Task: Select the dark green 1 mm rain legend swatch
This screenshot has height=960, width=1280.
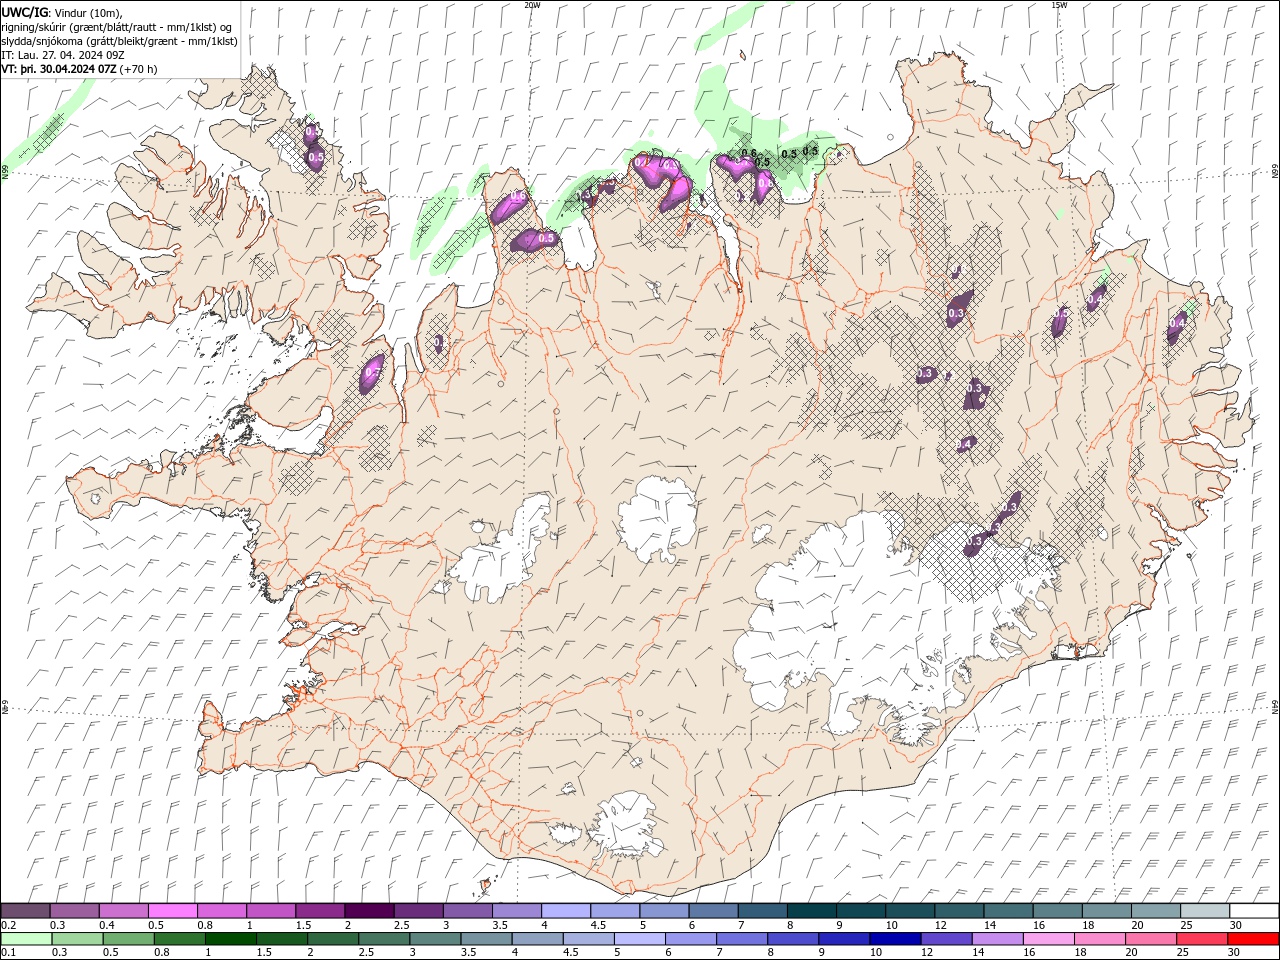Action: pyautogui.click(x=231, y=938)
